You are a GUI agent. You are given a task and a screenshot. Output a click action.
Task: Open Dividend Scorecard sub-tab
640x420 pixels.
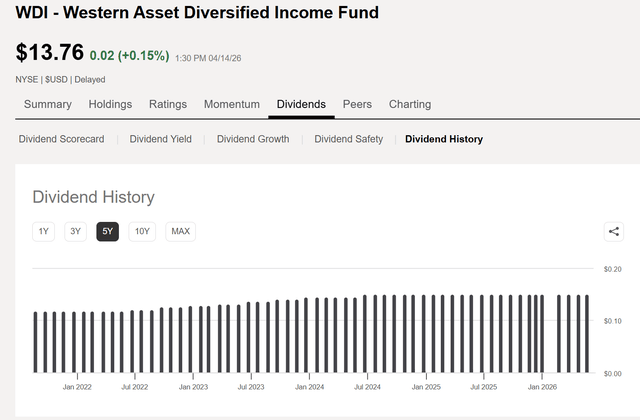[x=61, y=139]
